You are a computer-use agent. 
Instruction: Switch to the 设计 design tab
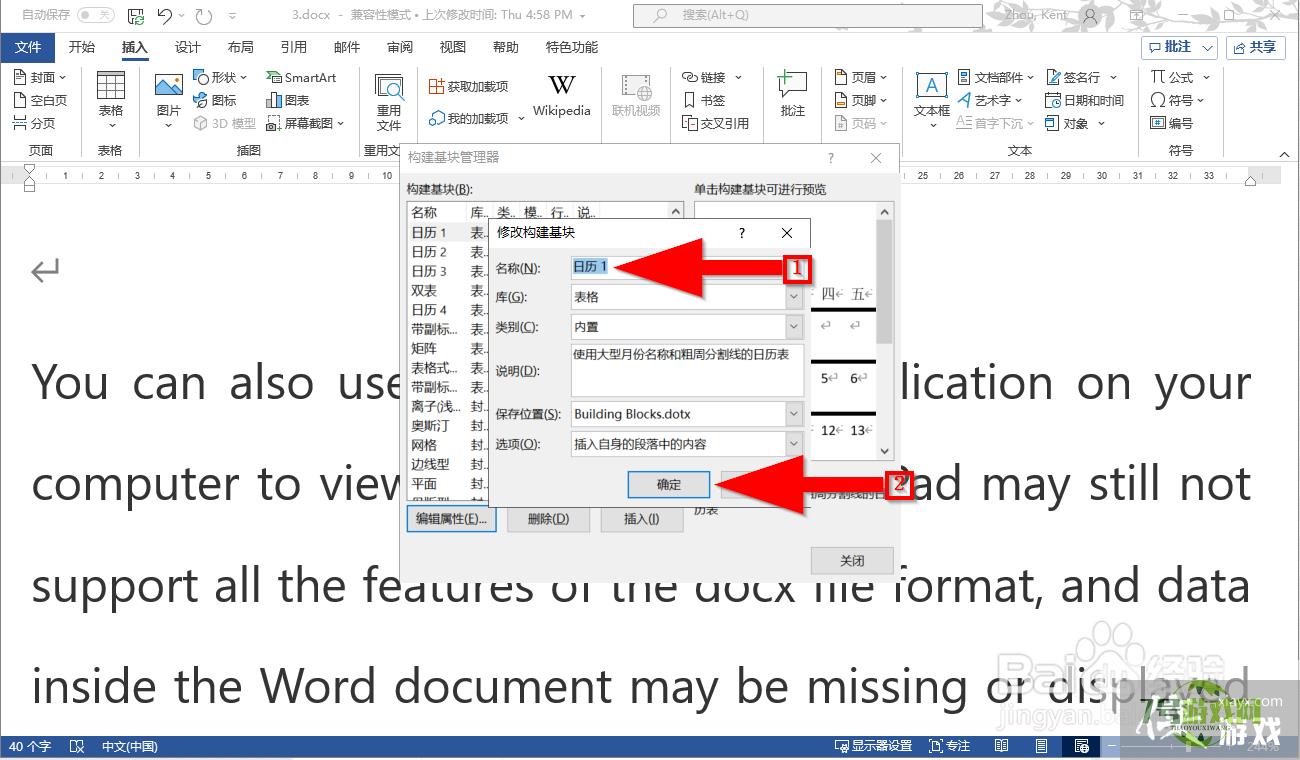[x=188, y=47]
